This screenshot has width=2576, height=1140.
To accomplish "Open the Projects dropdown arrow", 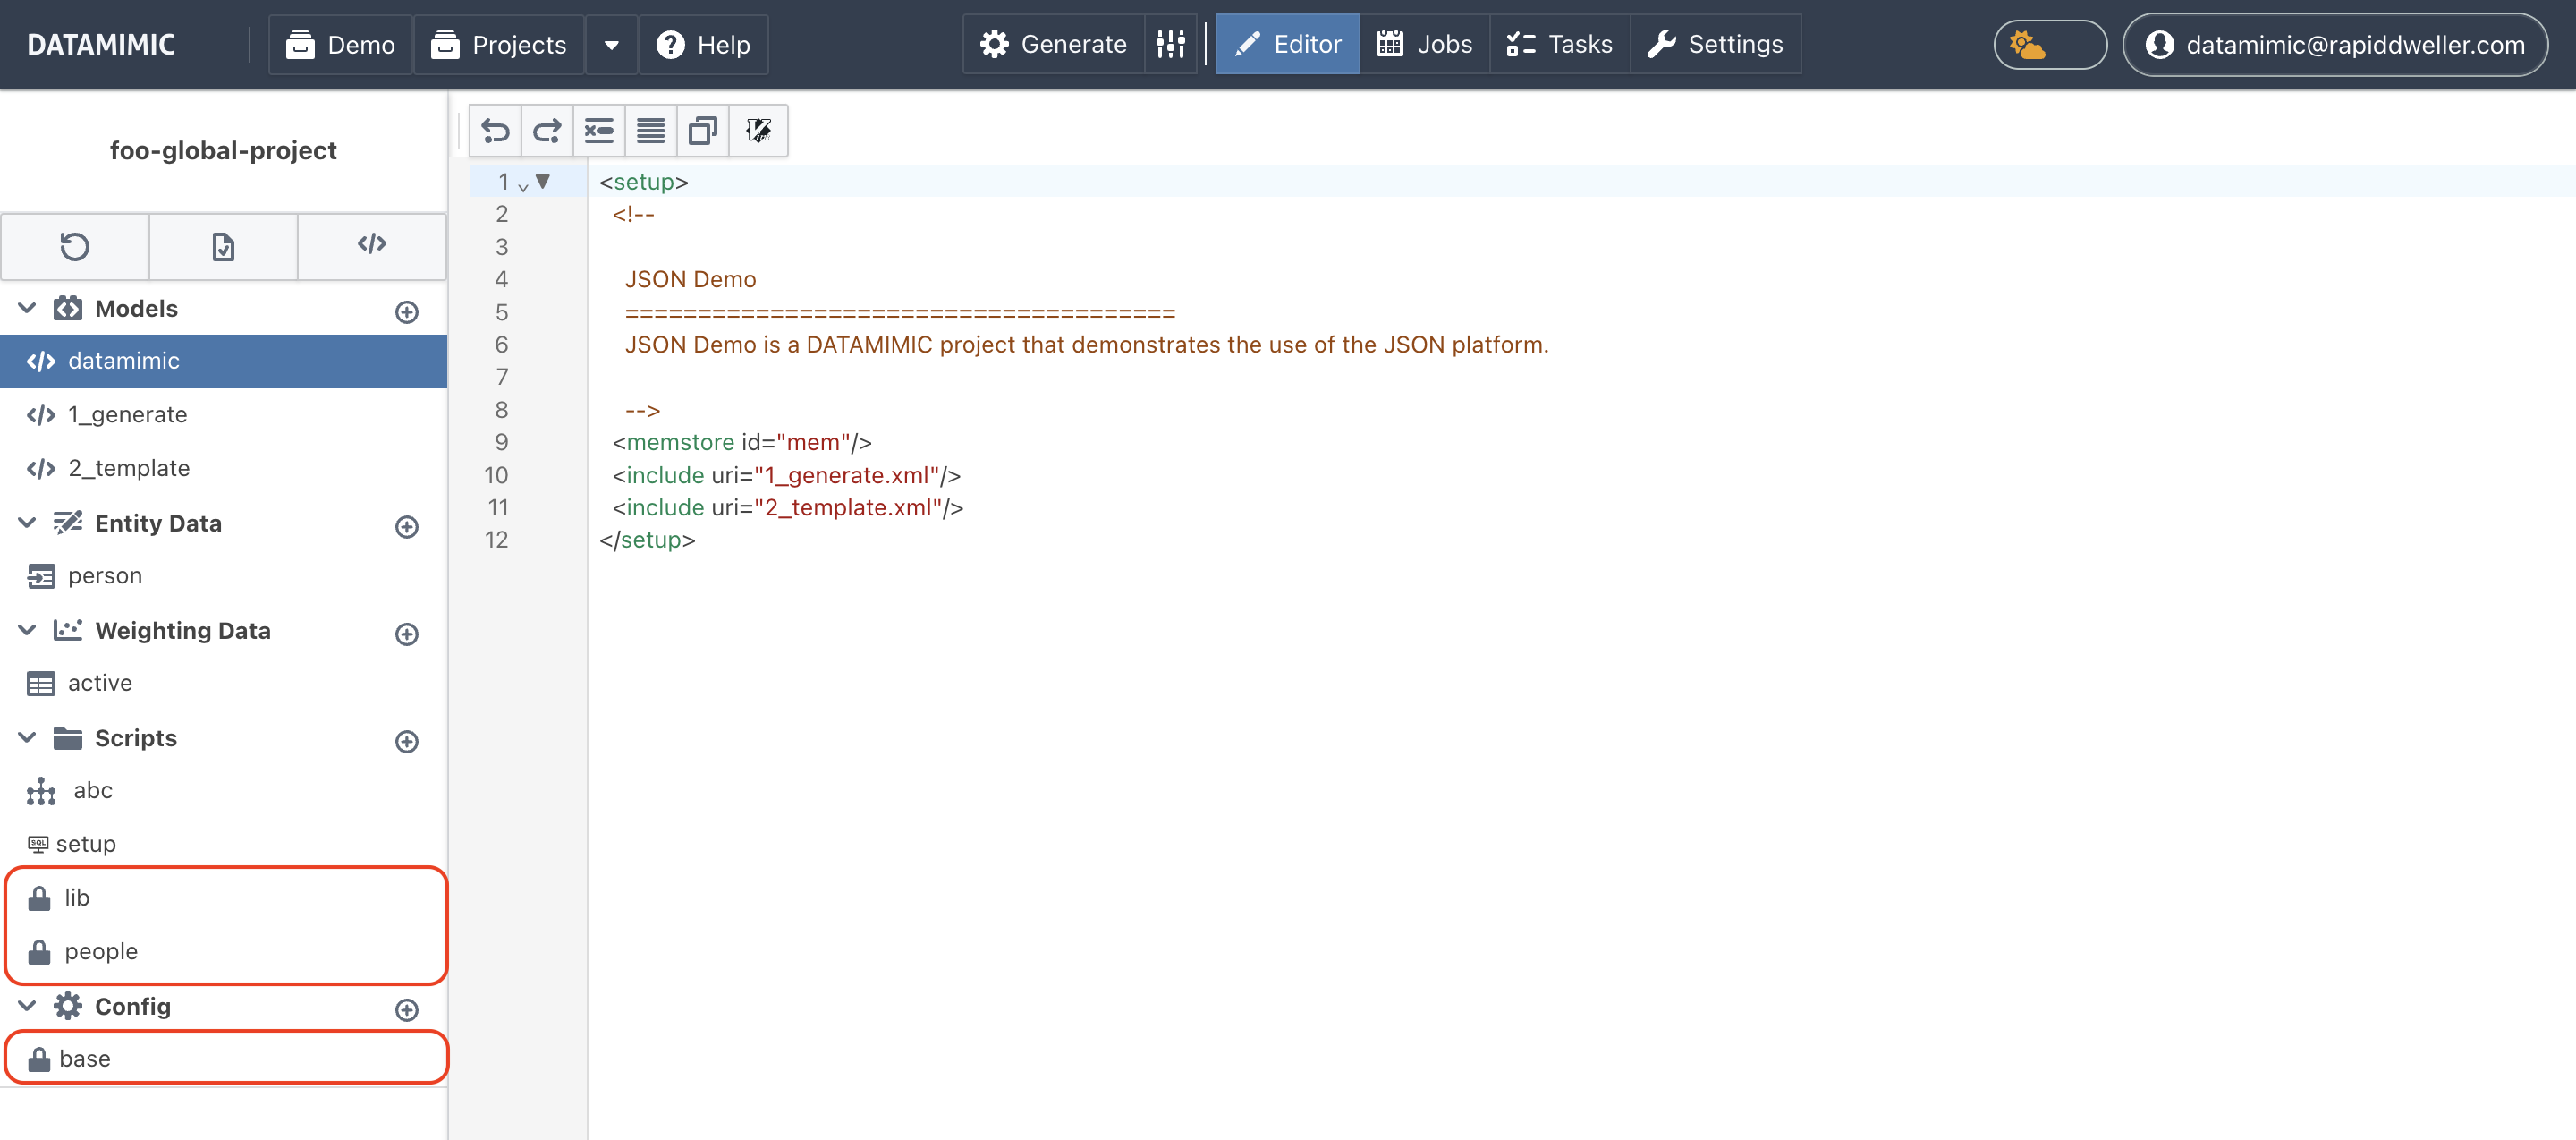I will click(x=612, y=45).
